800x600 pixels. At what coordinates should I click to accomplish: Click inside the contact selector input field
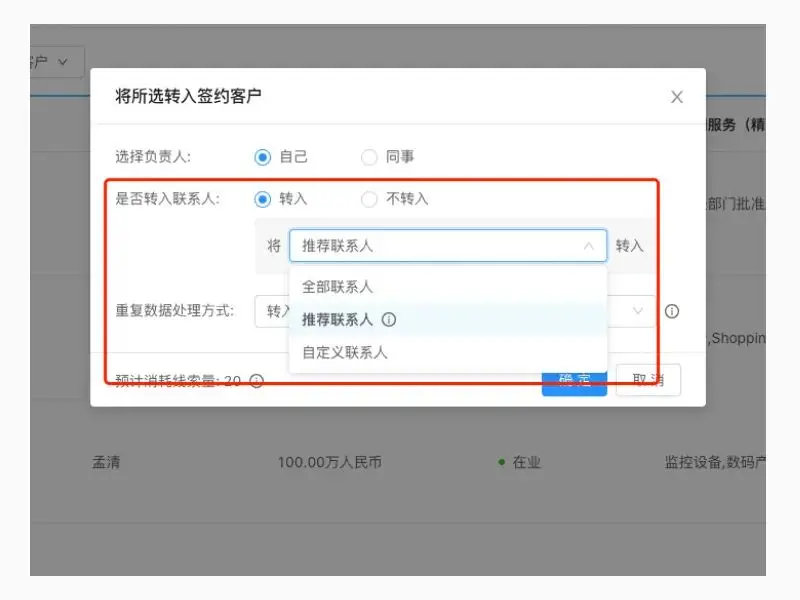click(x=430, y=246)
